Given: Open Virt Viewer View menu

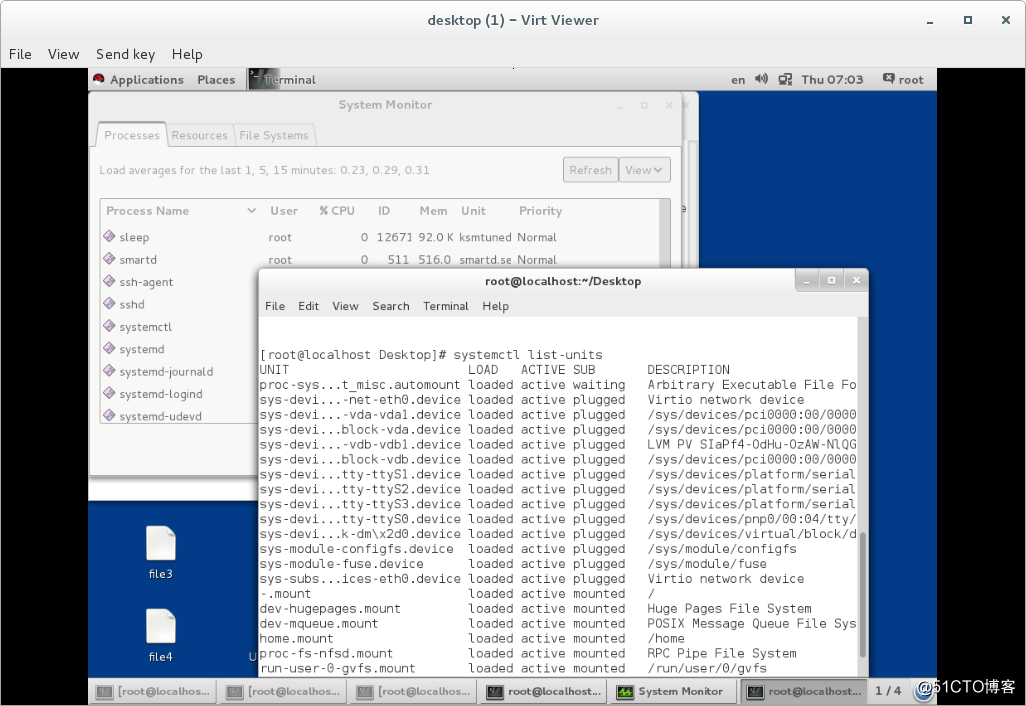Looking at the screenshot, I should [63, 54].
